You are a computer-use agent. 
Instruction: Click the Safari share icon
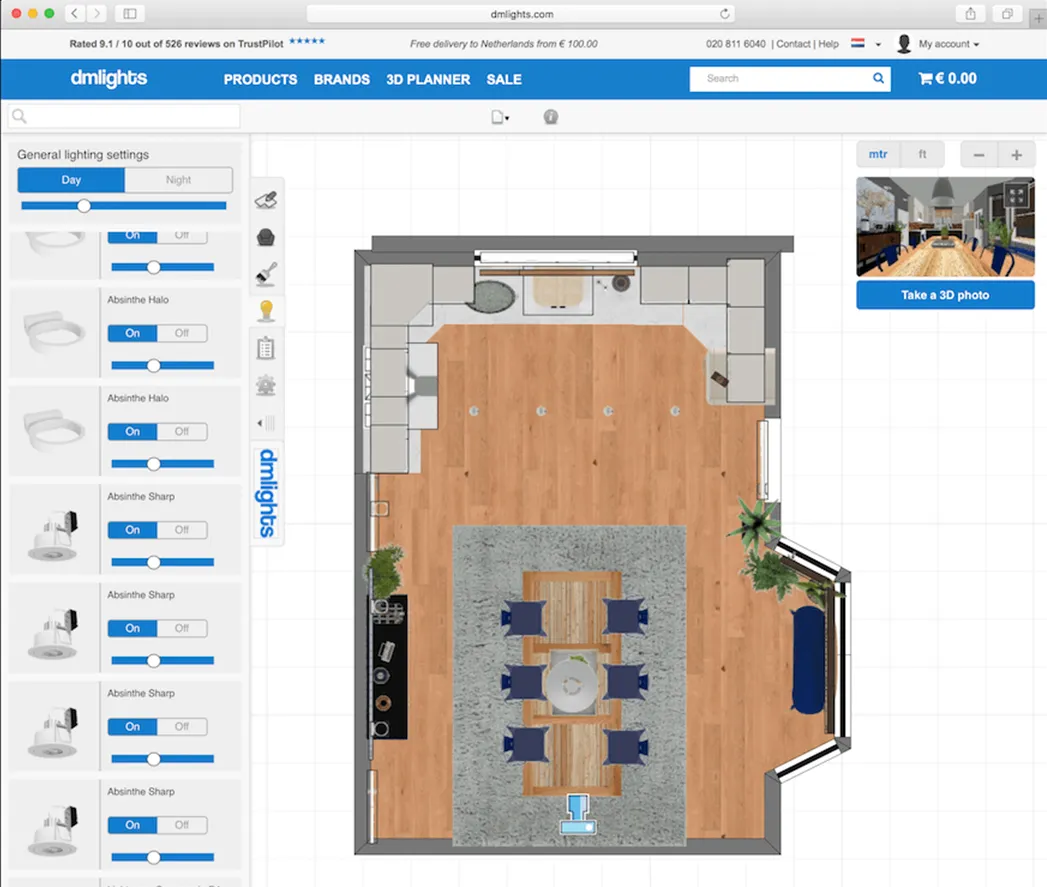970,13
